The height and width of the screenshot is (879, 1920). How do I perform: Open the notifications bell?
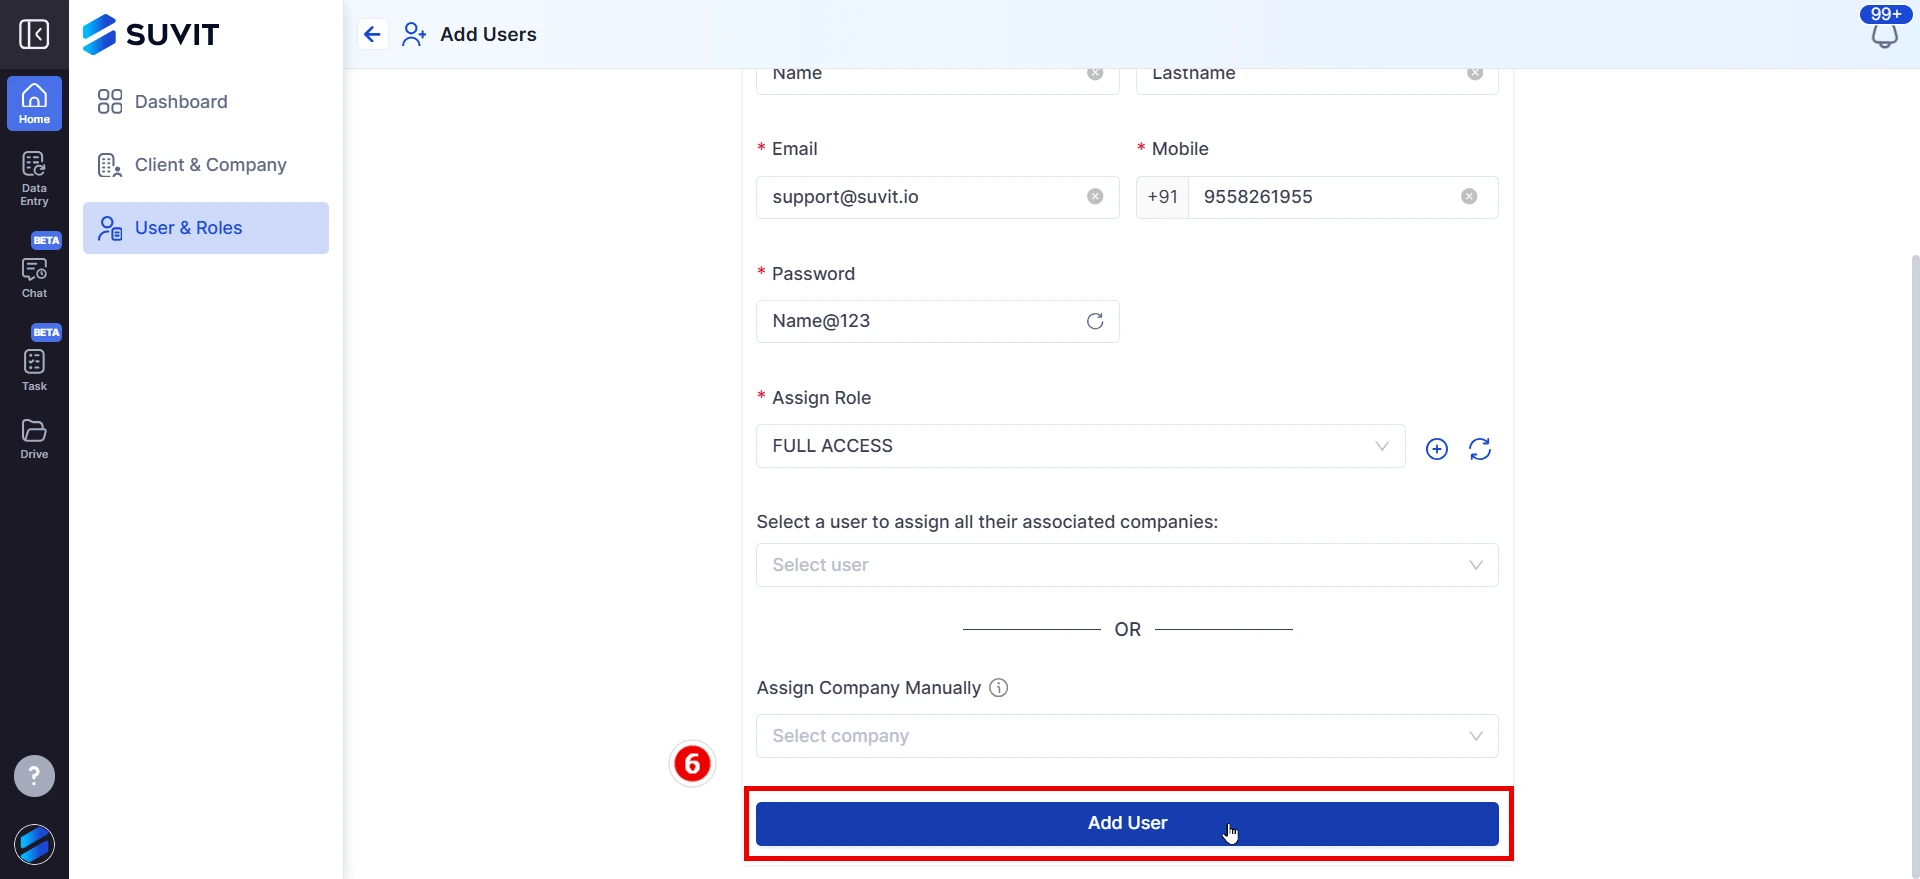pyautogui.click(x=1884, y=36)
